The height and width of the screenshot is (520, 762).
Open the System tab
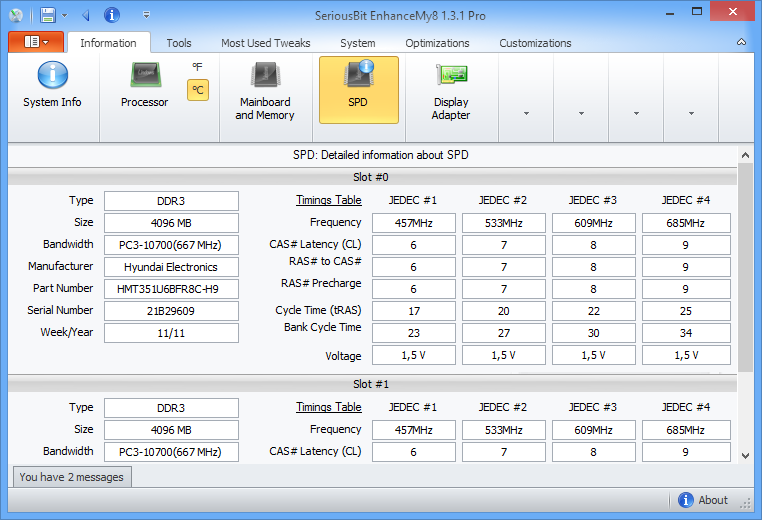click(x=358, y=43)
